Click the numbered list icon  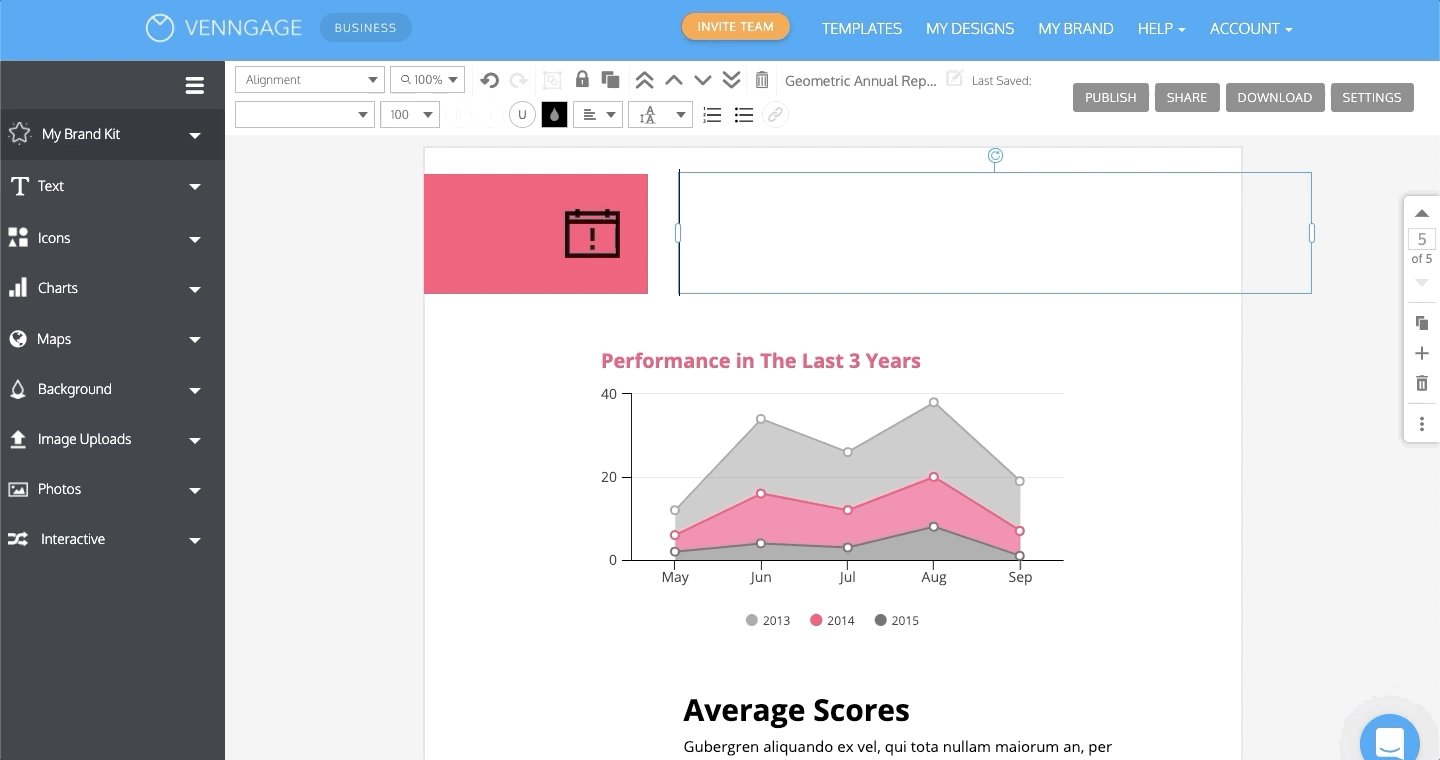click(x=712, y=115)
